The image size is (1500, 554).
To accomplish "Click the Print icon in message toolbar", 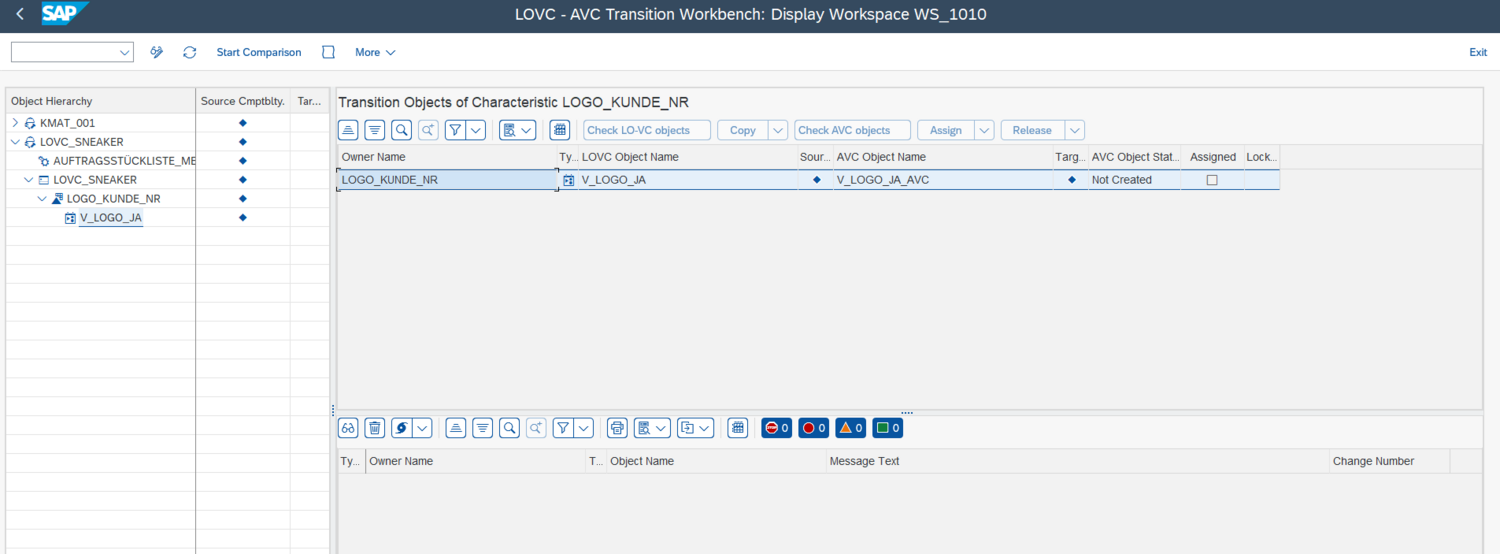I will 617,428.
